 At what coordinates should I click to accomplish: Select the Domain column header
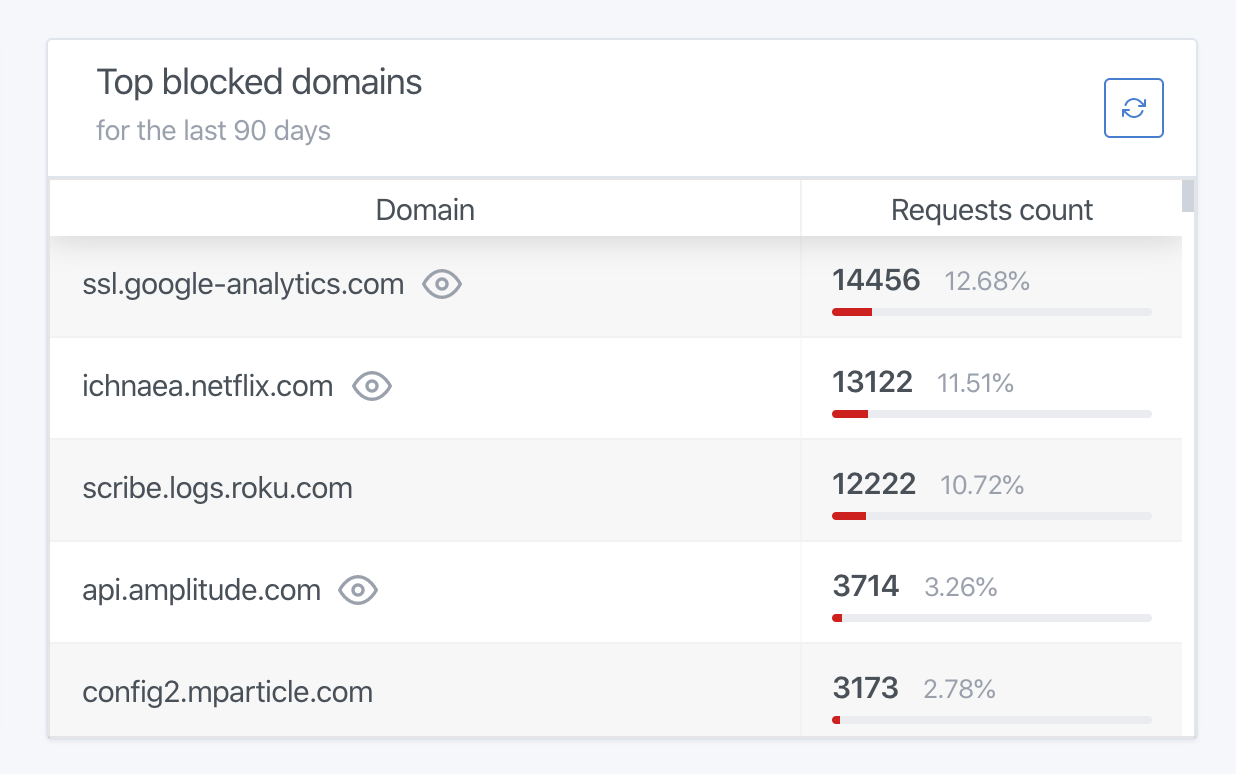click(x=424, y=210)
